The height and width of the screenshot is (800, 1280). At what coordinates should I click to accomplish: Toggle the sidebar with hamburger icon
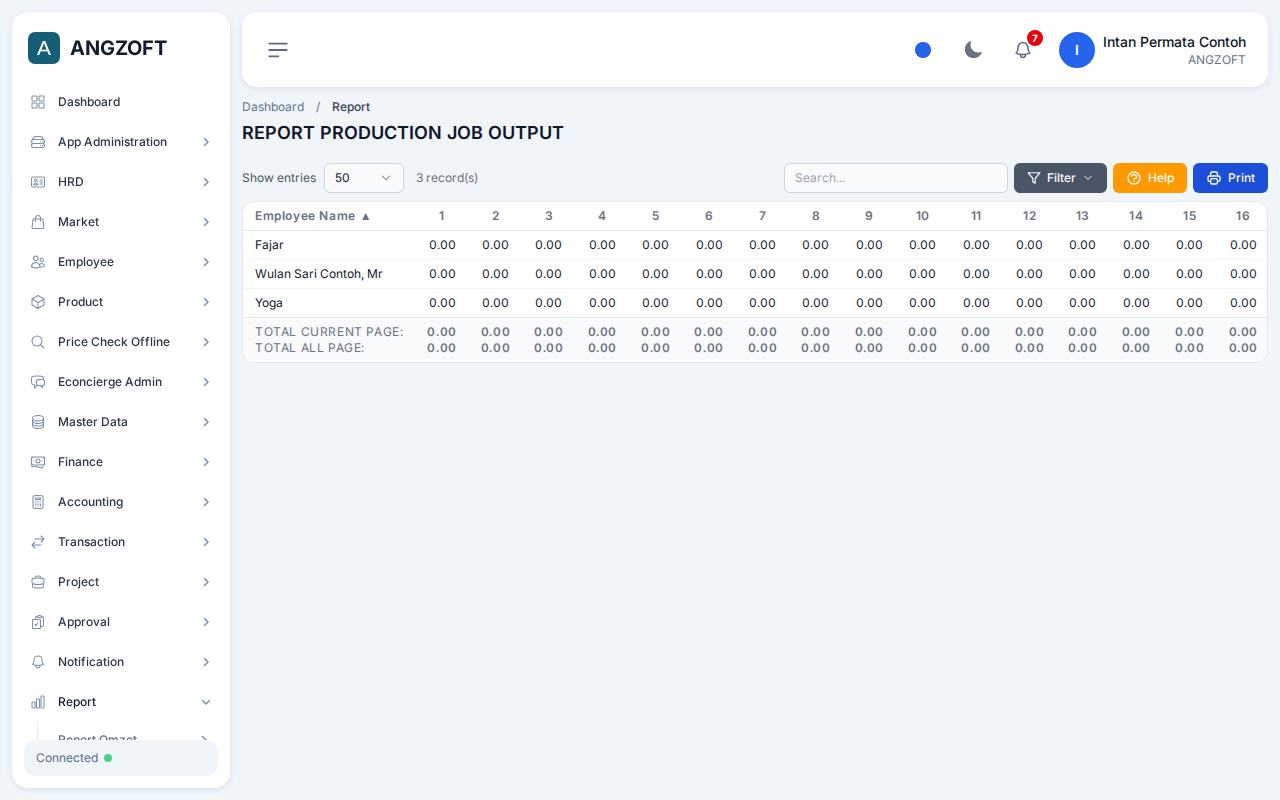click(278, 50)
